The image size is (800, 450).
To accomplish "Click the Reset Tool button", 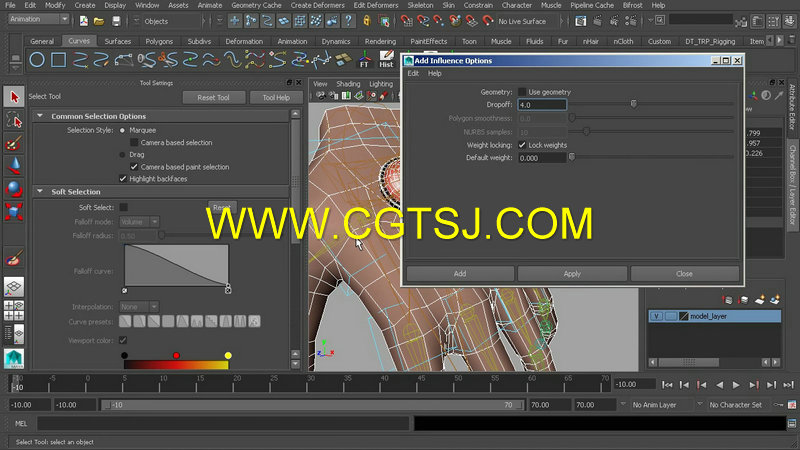I will (x=213, y=97).
